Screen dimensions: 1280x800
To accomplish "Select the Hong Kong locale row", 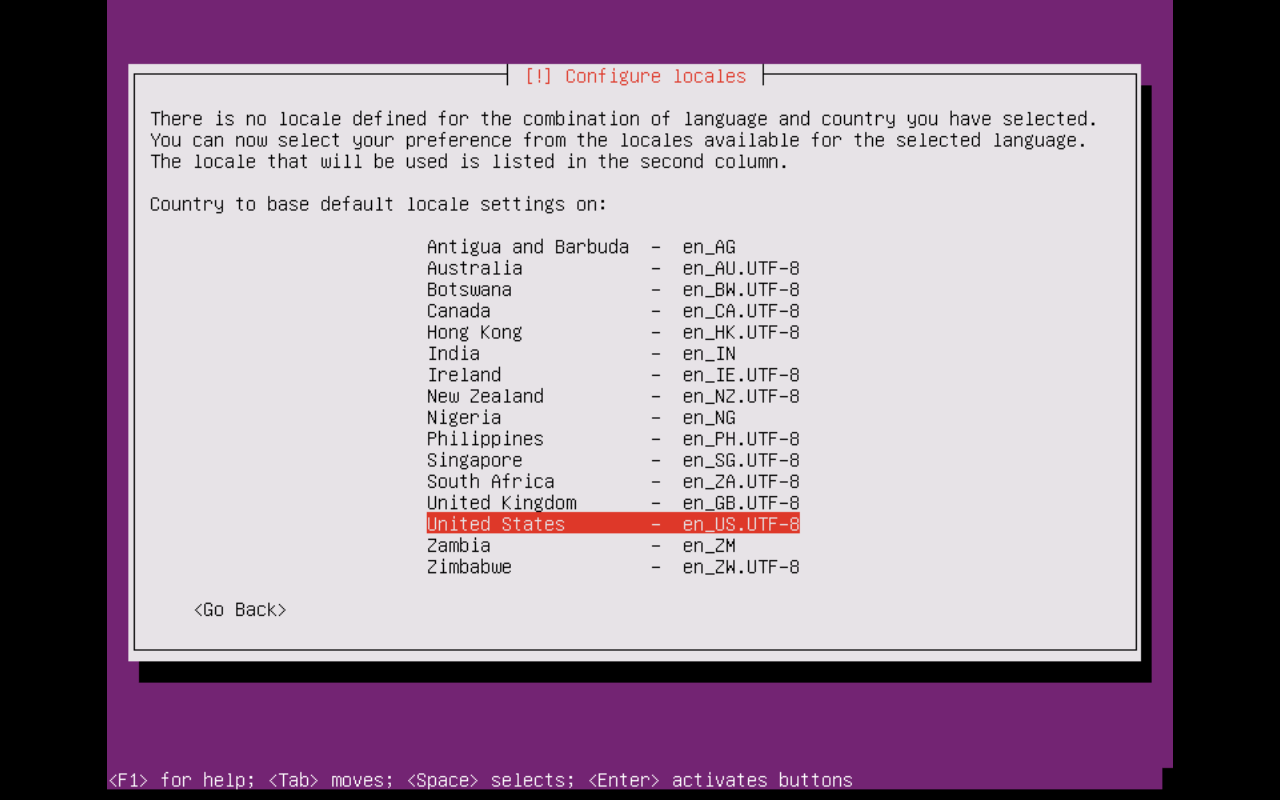I will [613, 332].
